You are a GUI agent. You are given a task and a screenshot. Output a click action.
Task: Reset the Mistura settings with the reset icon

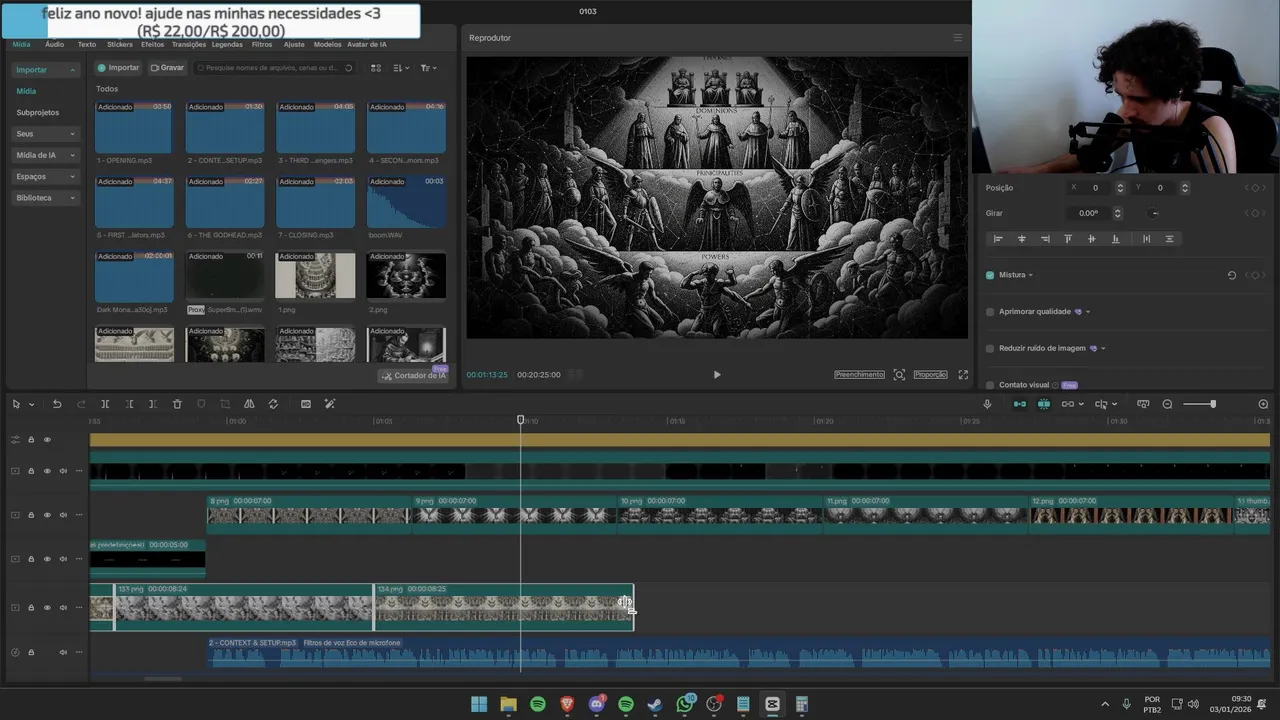(x=1232, y=275)
